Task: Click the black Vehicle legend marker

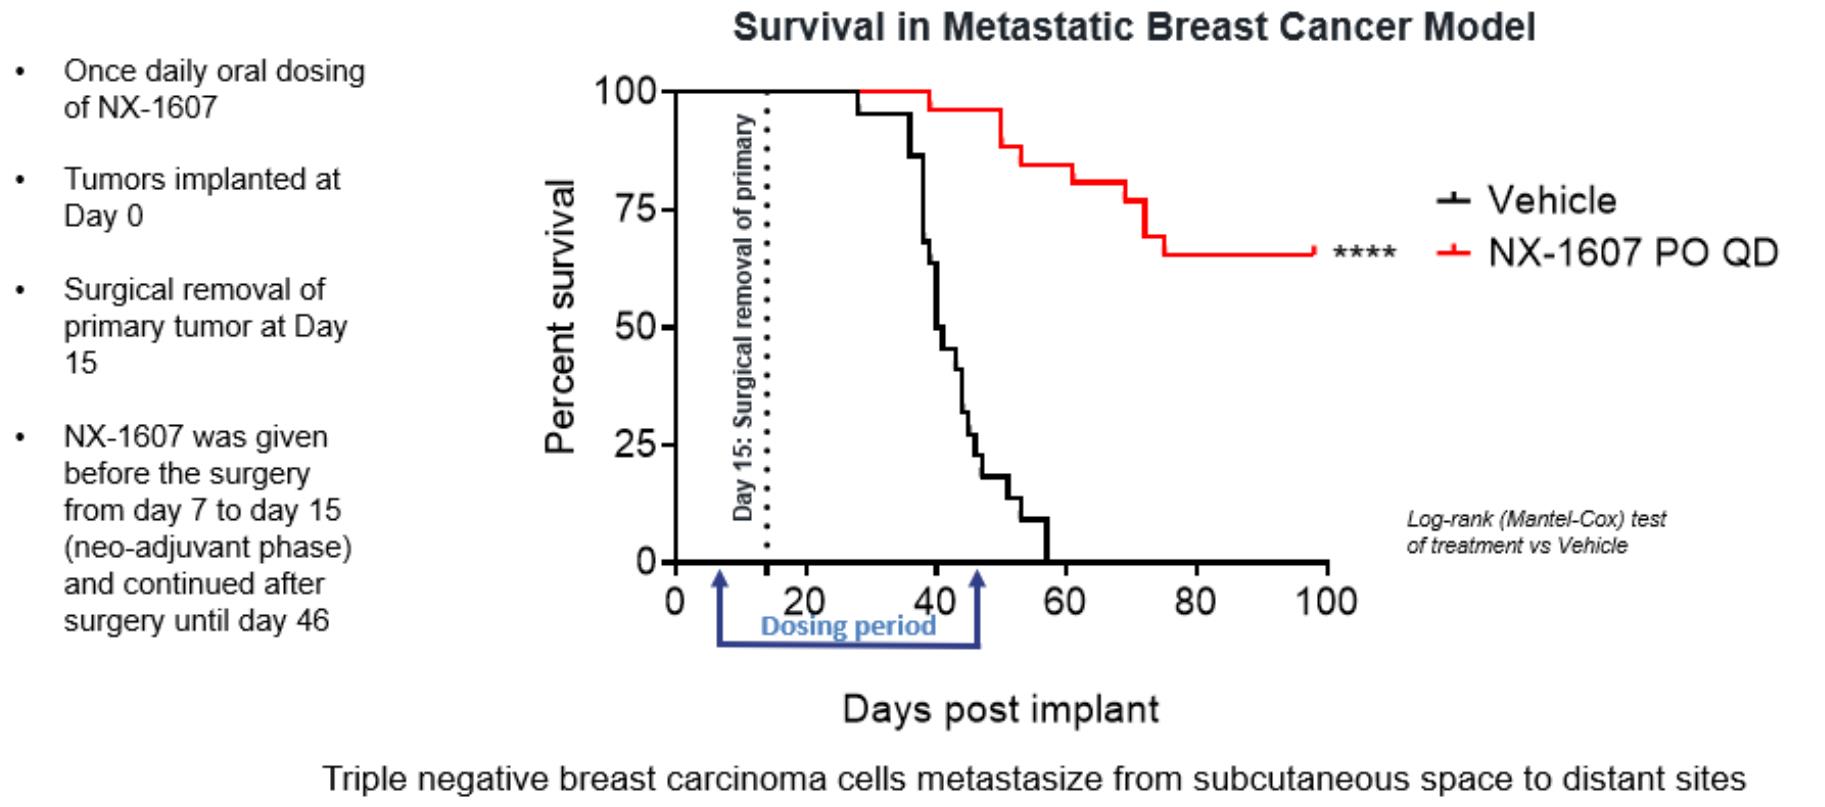Action: (1453, 200)
